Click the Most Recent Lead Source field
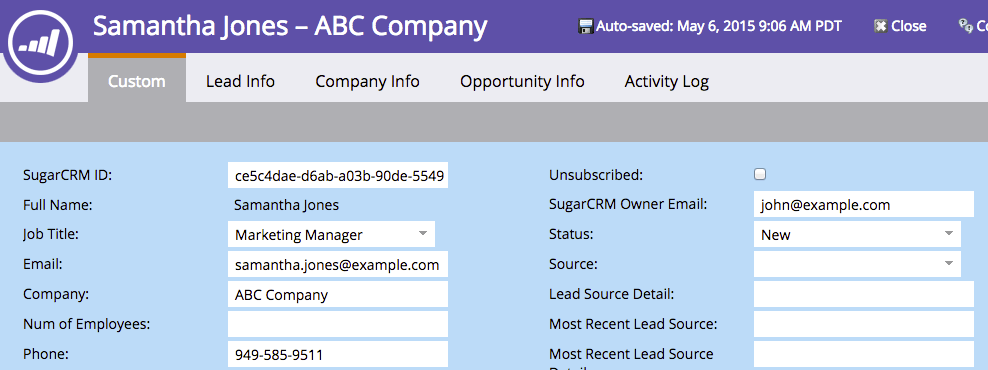Image resolution: width=988 pixels, height=370 pixels. 864,324
